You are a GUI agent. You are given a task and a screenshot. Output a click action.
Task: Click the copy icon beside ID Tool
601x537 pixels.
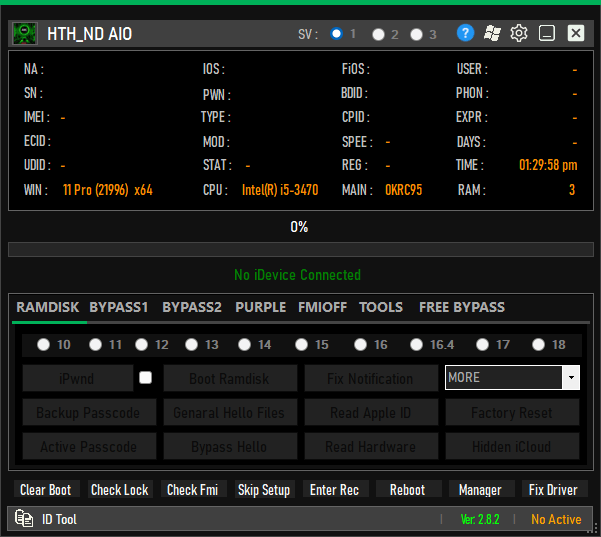24,519
